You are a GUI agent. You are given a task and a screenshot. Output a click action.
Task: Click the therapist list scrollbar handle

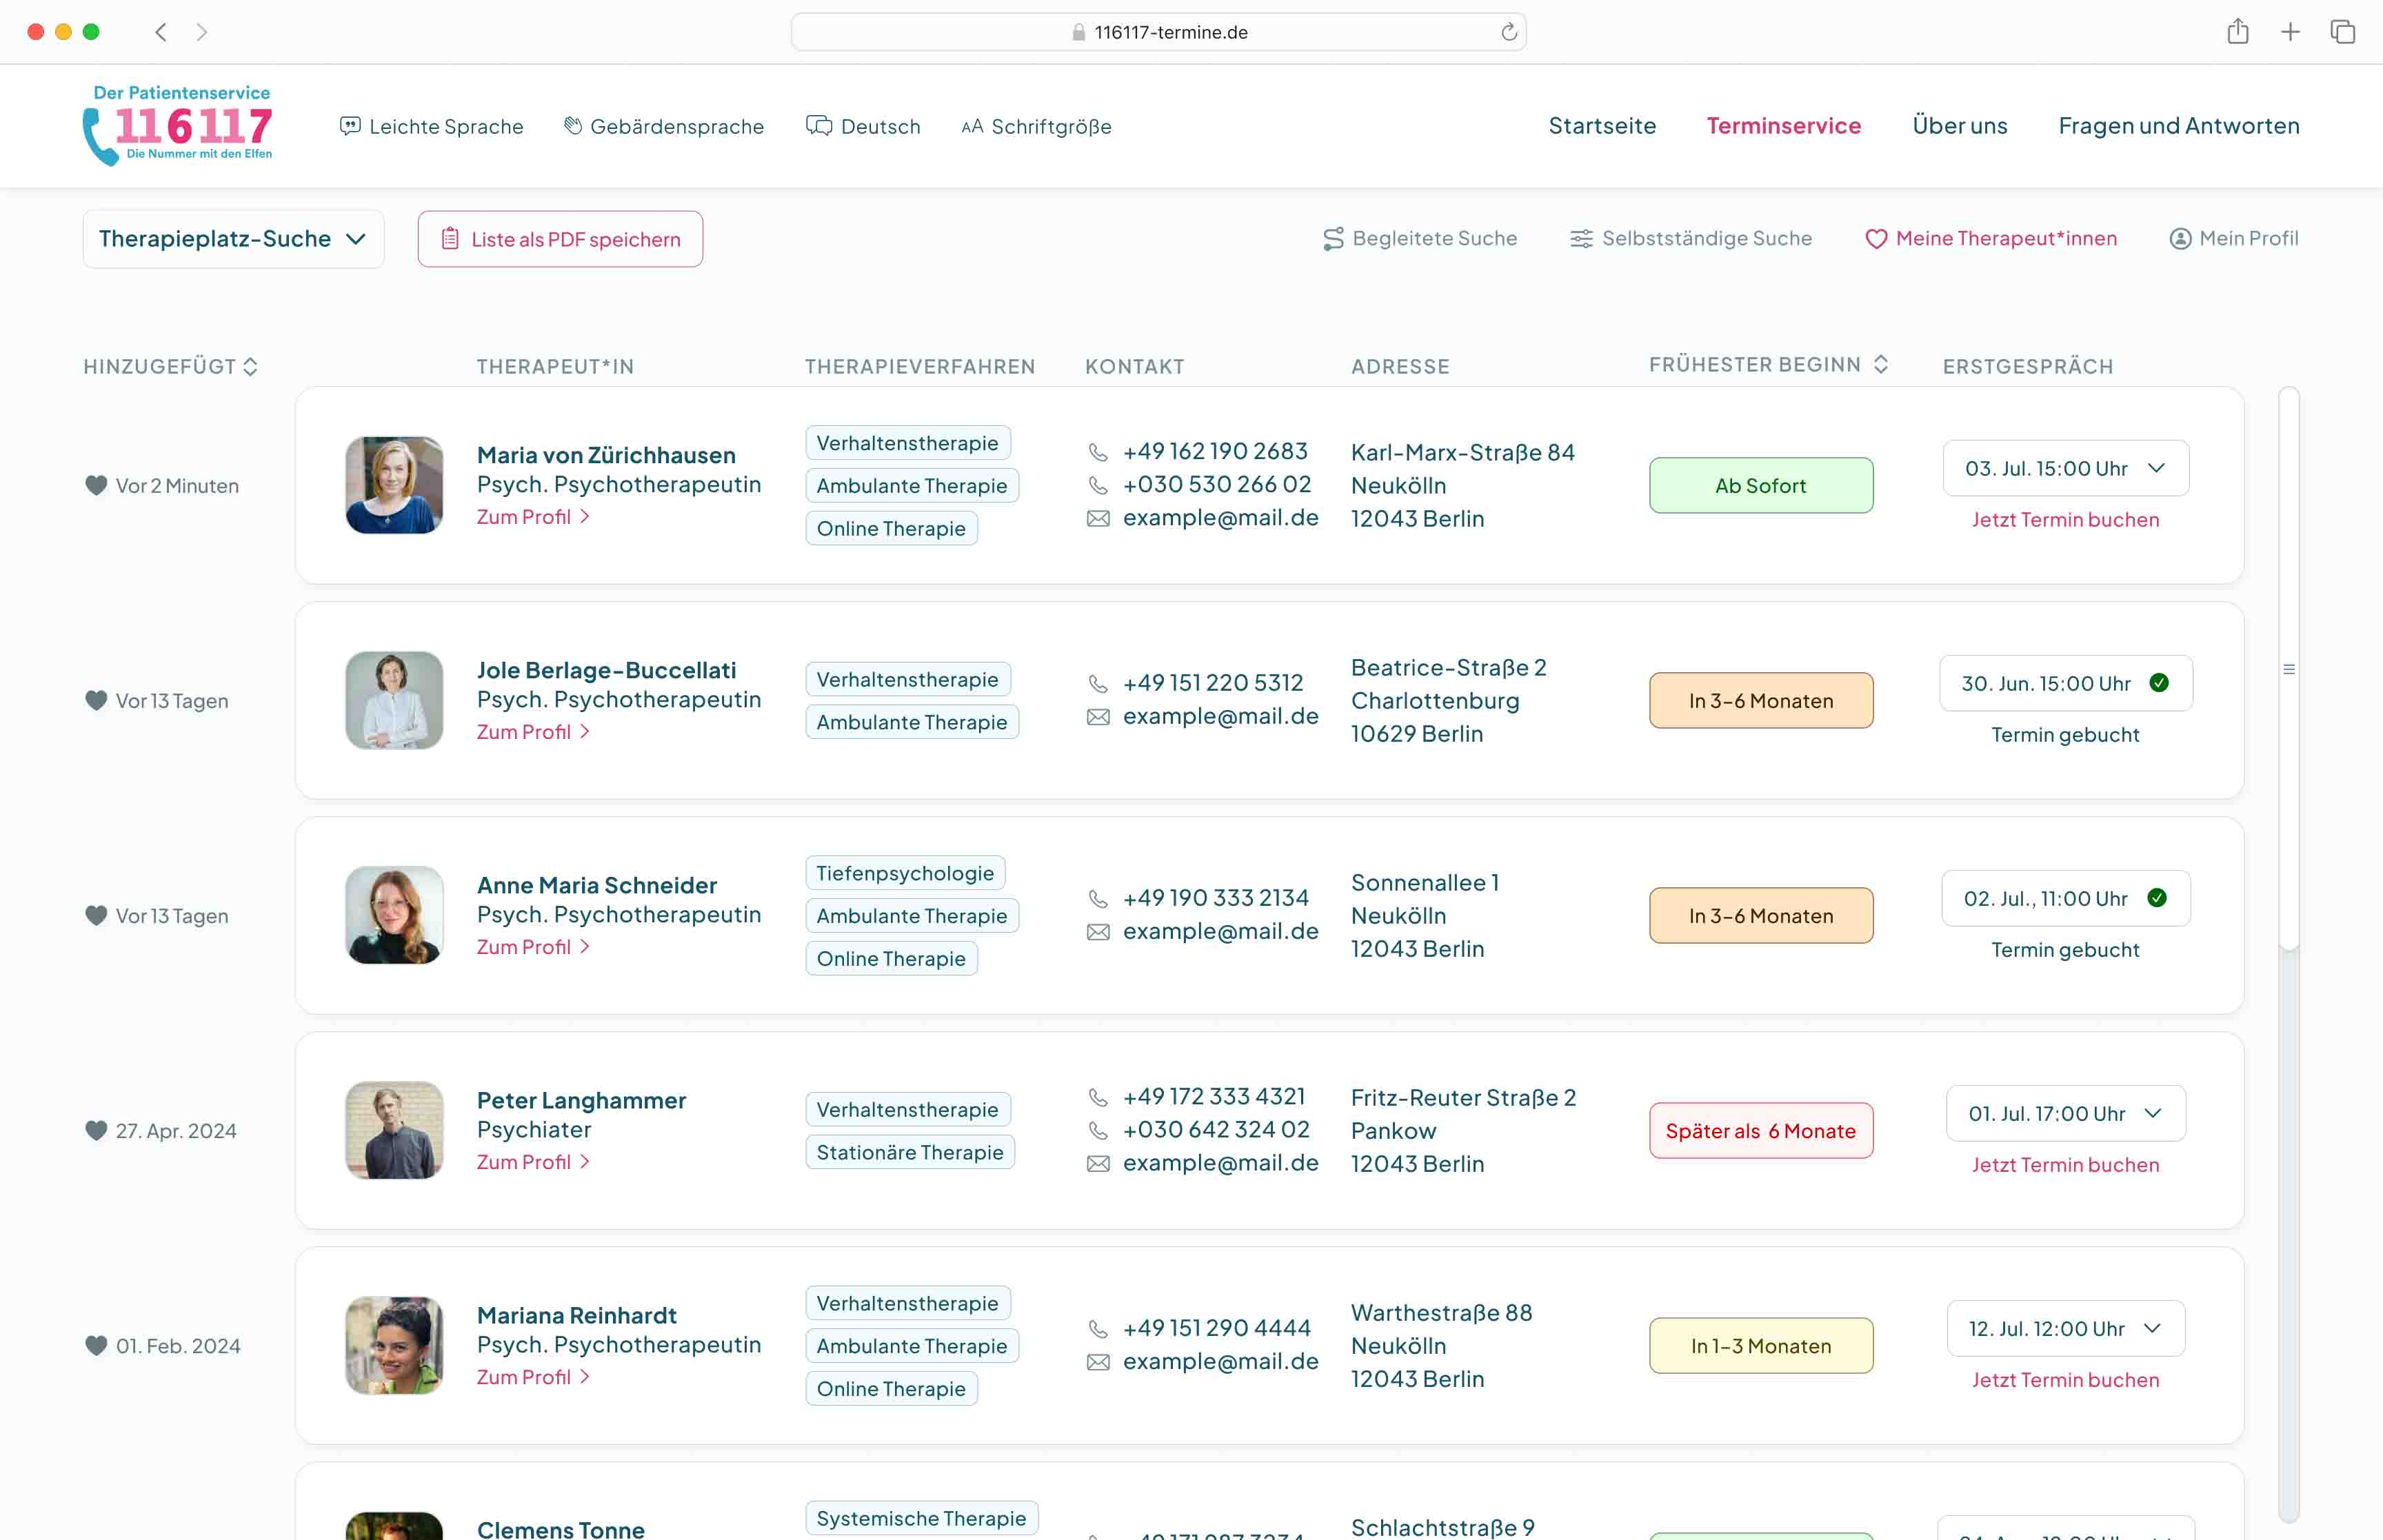pyautogui.click(x=2288, y=669)
